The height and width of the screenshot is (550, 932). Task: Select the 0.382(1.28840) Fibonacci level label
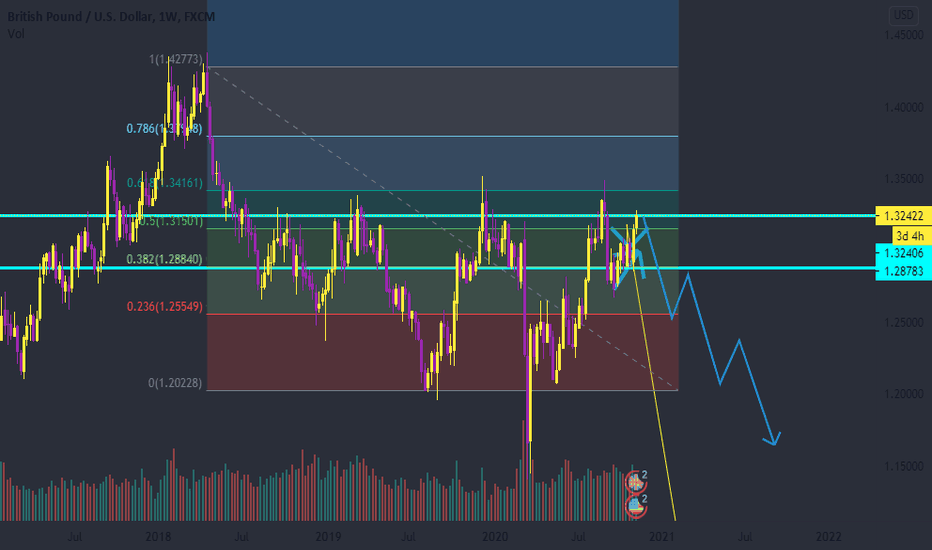pos(165,259)
